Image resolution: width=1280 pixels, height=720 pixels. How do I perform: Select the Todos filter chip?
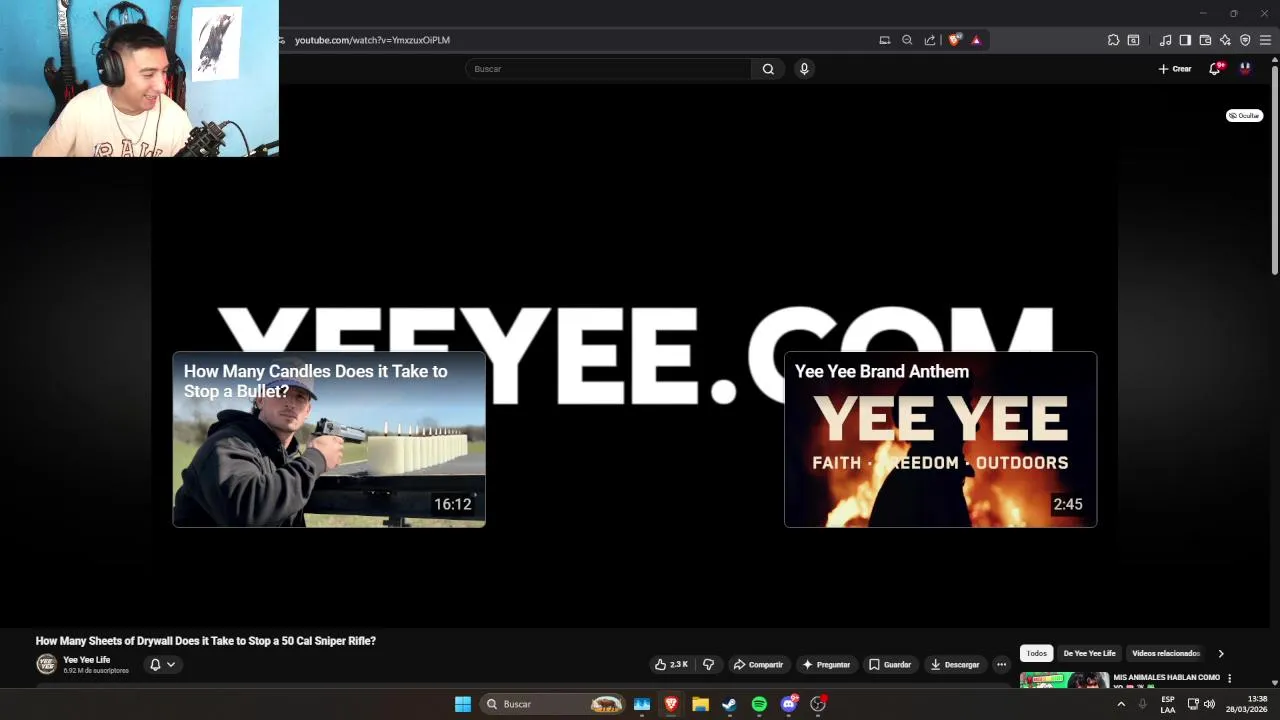point(1036,653)
